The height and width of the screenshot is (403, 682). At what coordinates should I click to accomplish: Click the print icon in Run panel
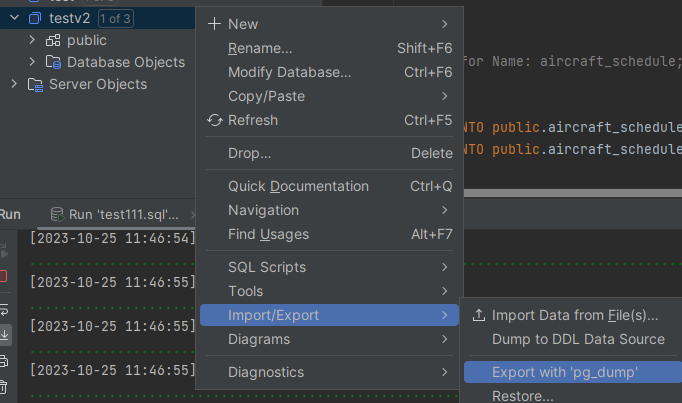(x=4, y=361)
